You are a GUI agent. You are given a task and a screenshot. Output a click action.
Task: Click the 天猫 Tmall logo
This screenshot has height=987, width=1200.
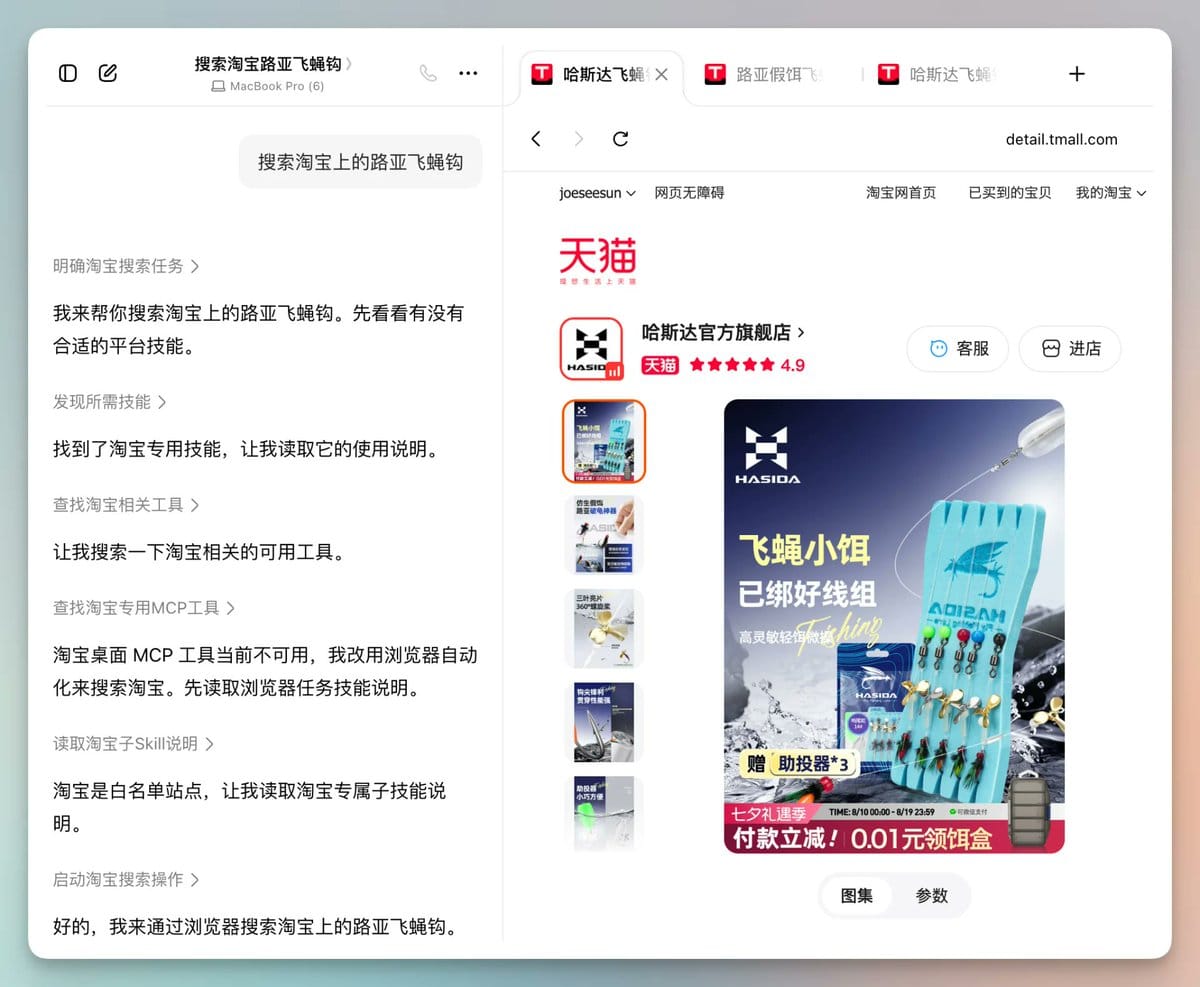click(598, 261)
